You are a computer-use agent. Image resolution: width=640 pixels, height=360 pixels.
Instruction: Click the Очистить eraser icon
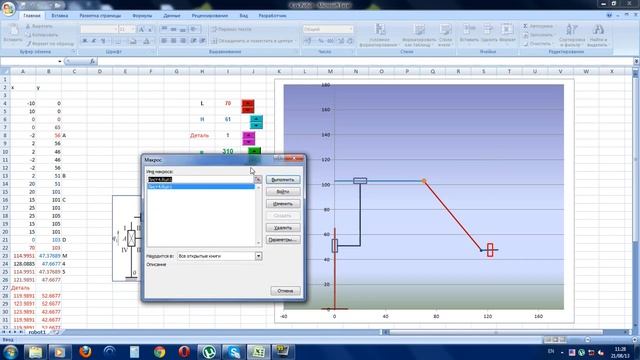(525, 43)
